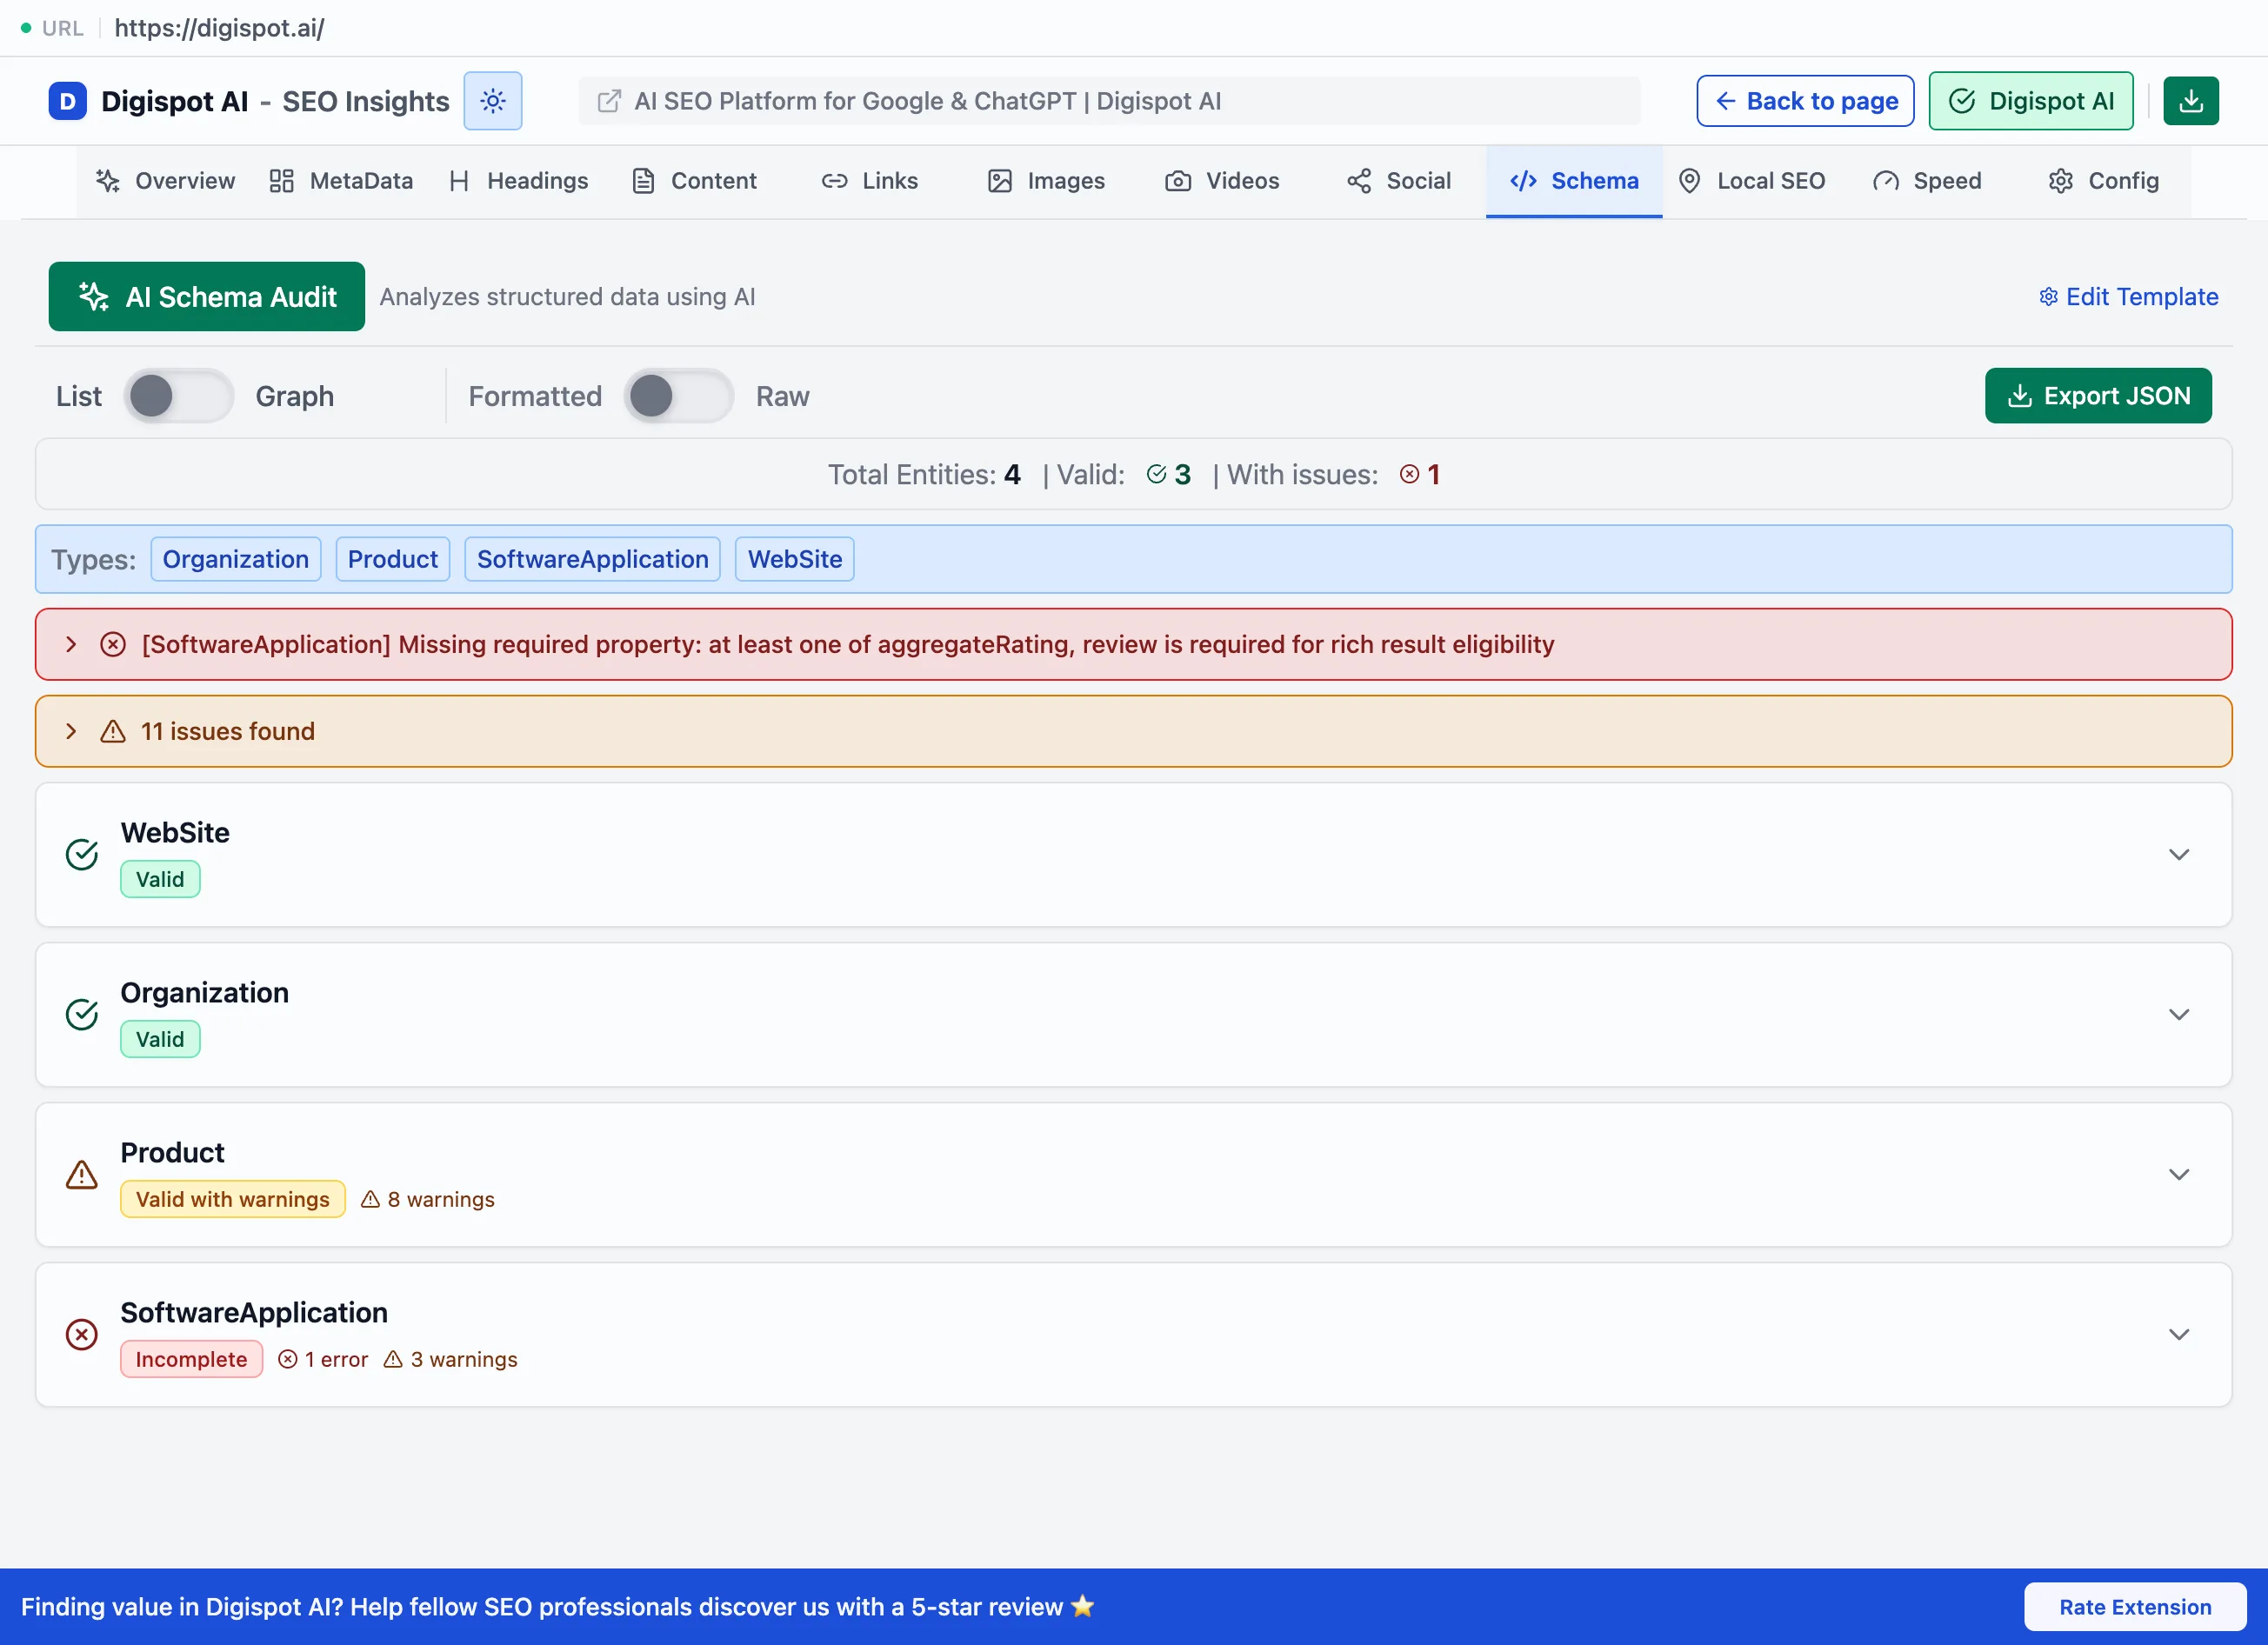
Task: Click the Valid badge under Organization
Action: click(x=160, y=1040)
